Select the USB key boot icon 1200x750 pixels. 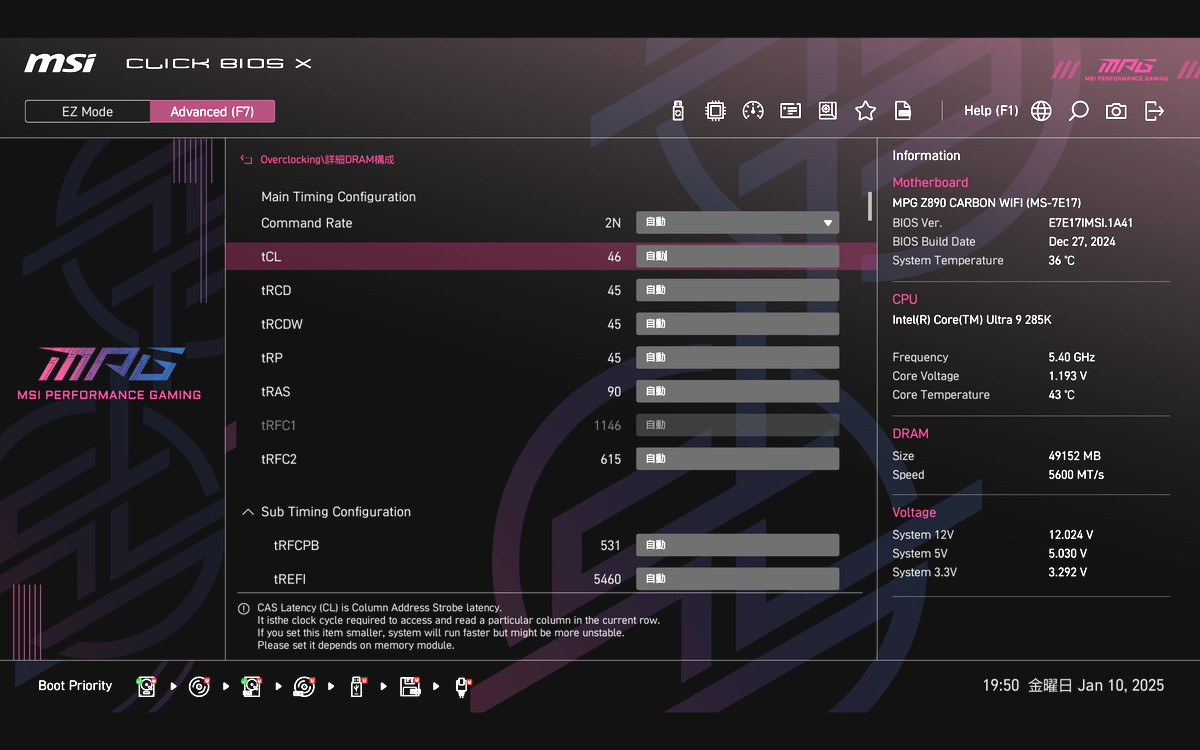pyautogui.click(x=357, y=687)
